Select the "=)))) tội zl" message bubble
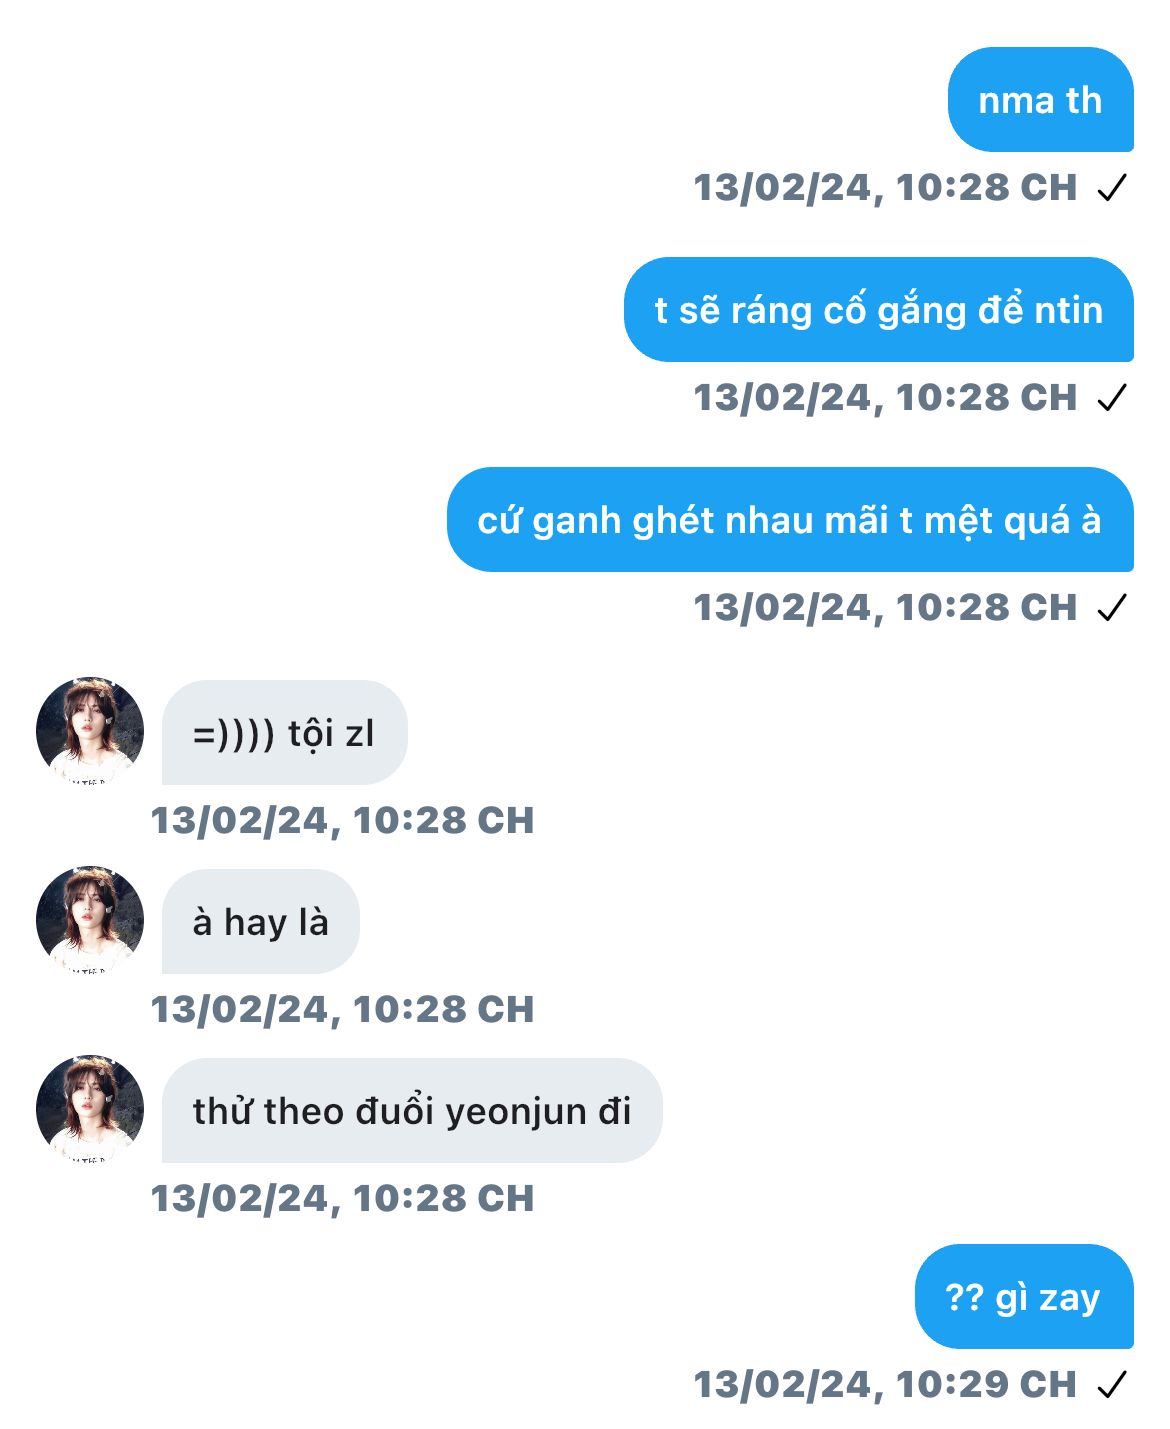This screenshot has width=1170, height=1429. coord(285,732)
